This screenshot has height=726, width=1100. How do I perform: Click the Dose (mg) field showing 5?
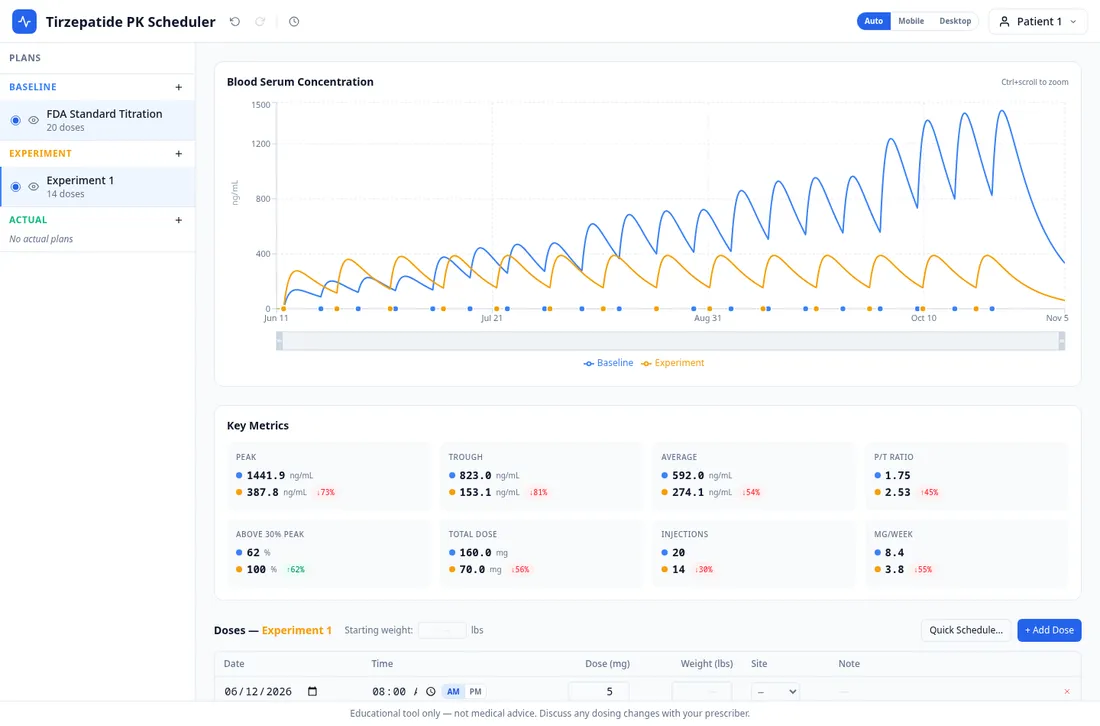(x=598, y=692)
